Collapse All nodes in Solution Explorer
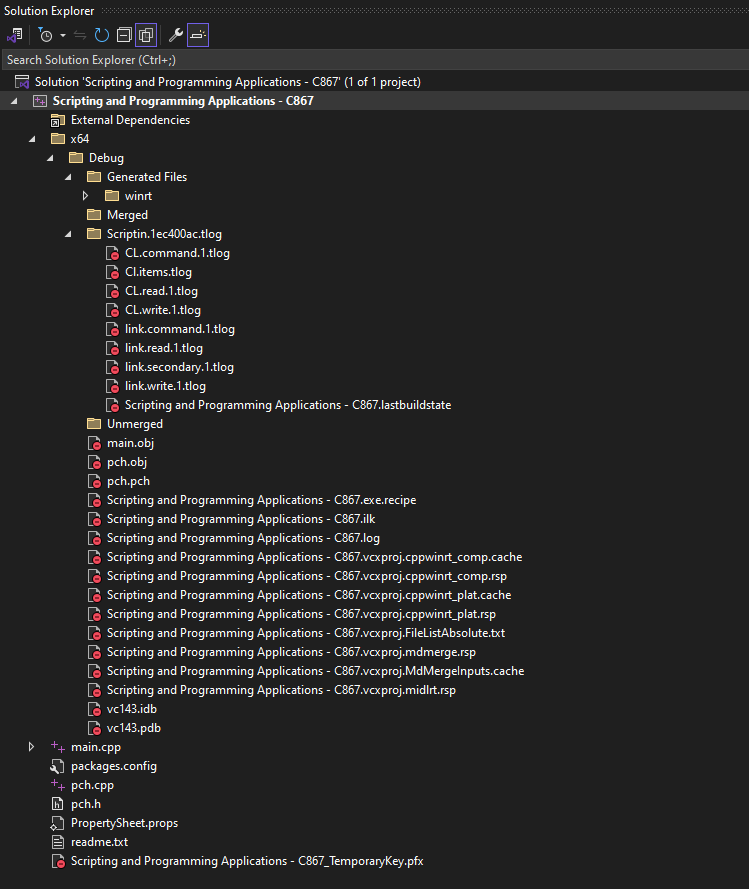 (124, 35)
